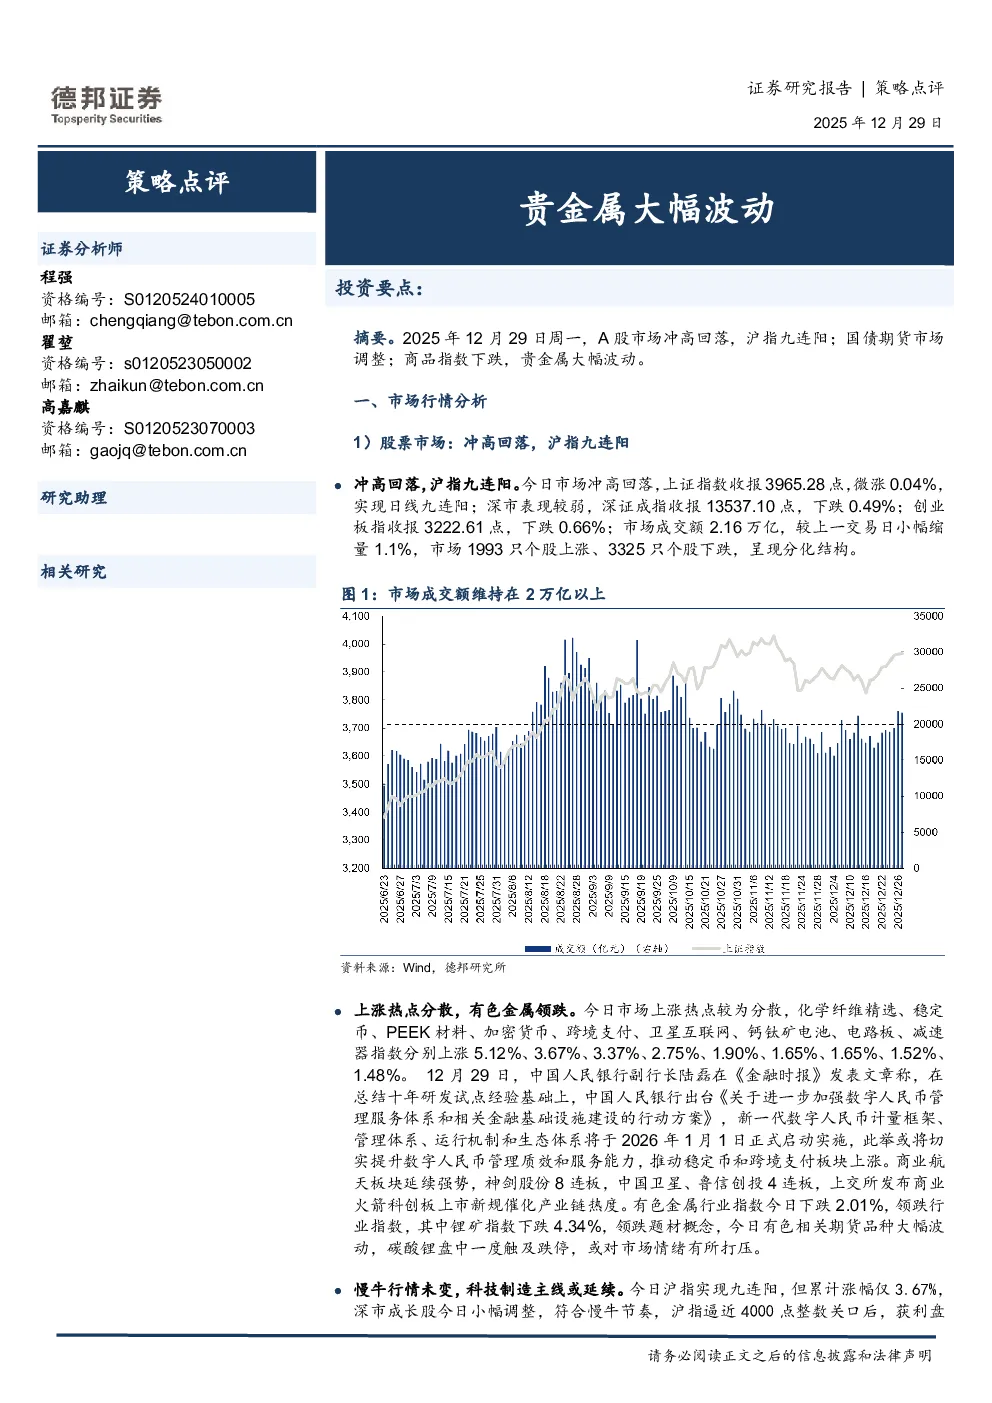
Task: Click the chart source note 资料来源:Wind,德邦研究所
Action: [x=423, y=968]
